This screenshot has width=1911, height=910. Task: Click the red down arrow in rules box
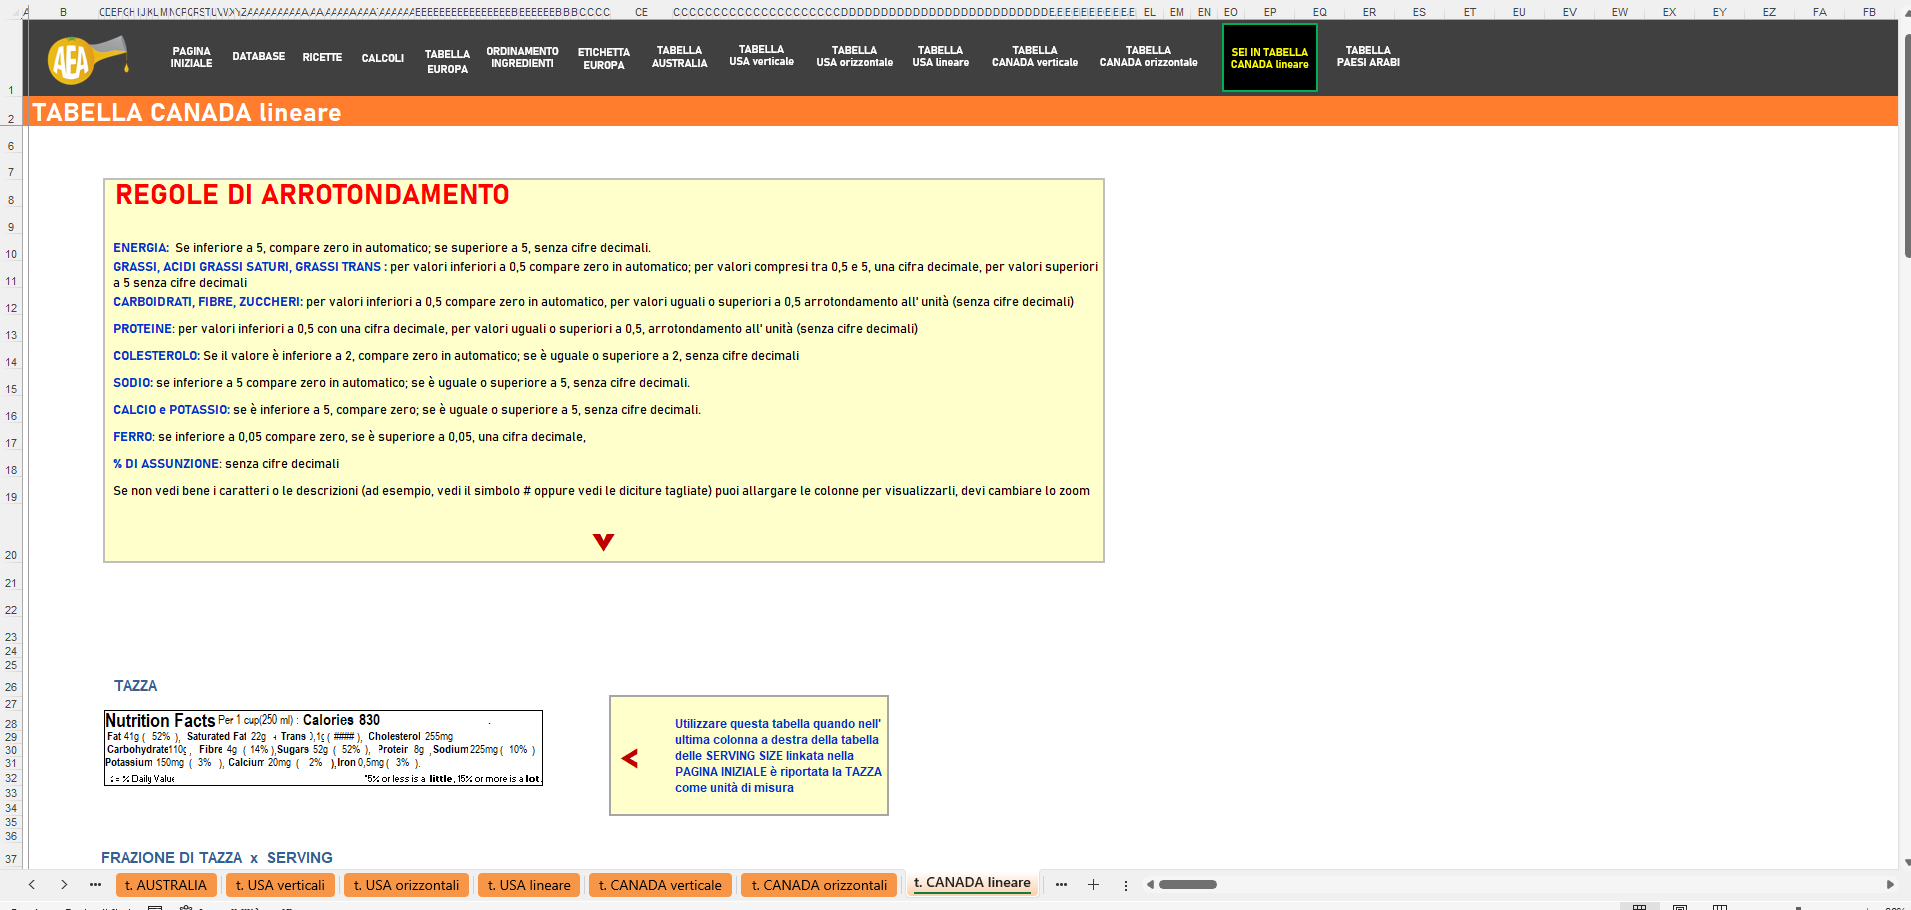pyautogui.click(x=603, y=542)
